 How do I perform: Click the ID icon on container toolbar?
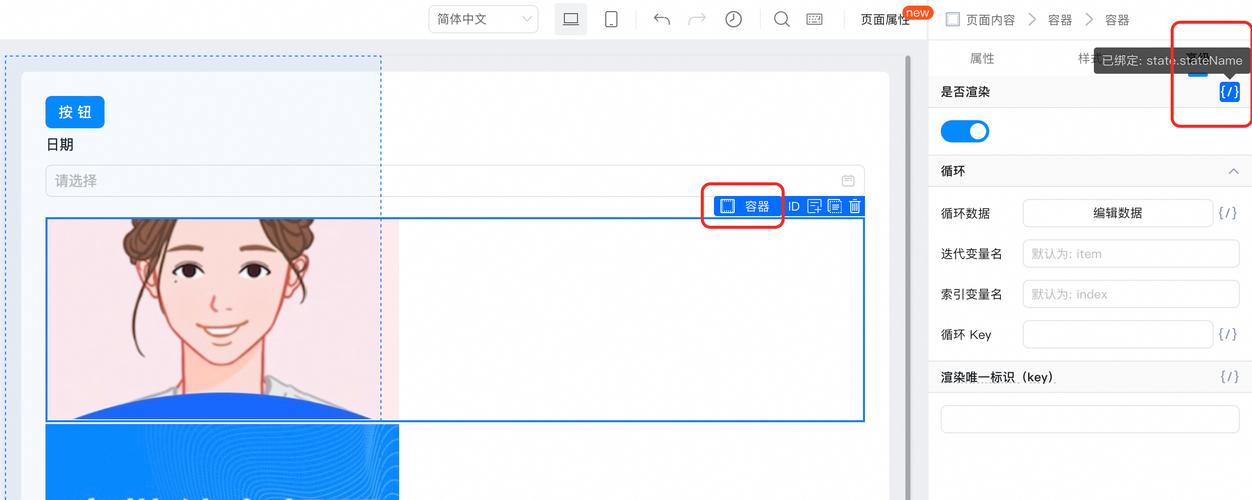point(794,206)
